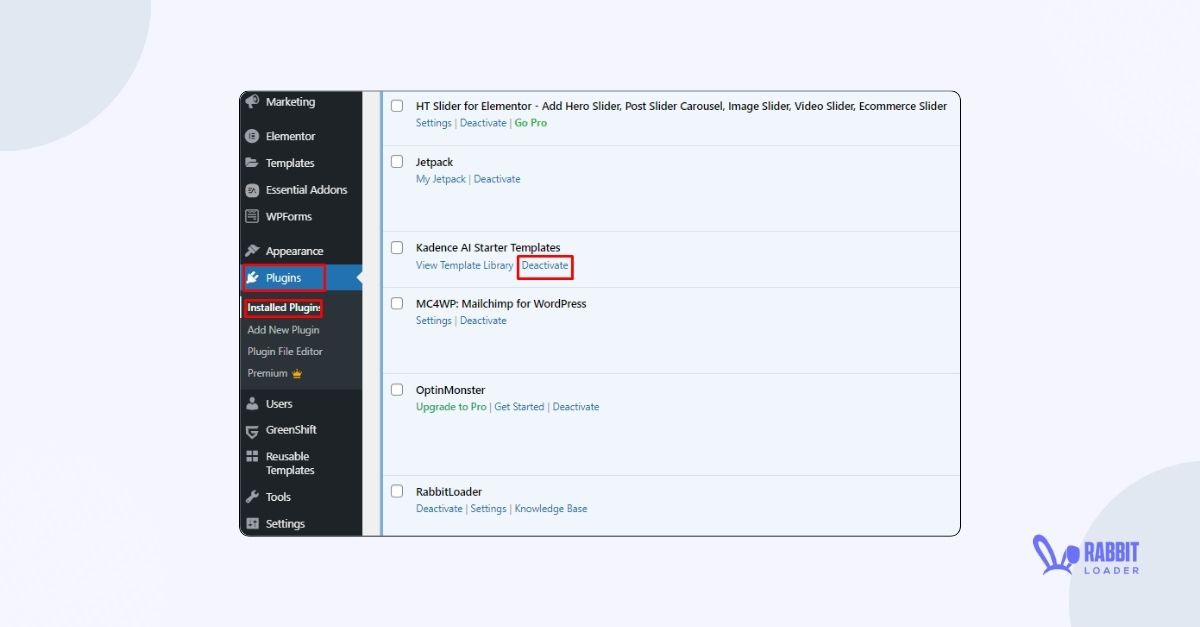Select the Appearance brush icon

coord(252,250)
